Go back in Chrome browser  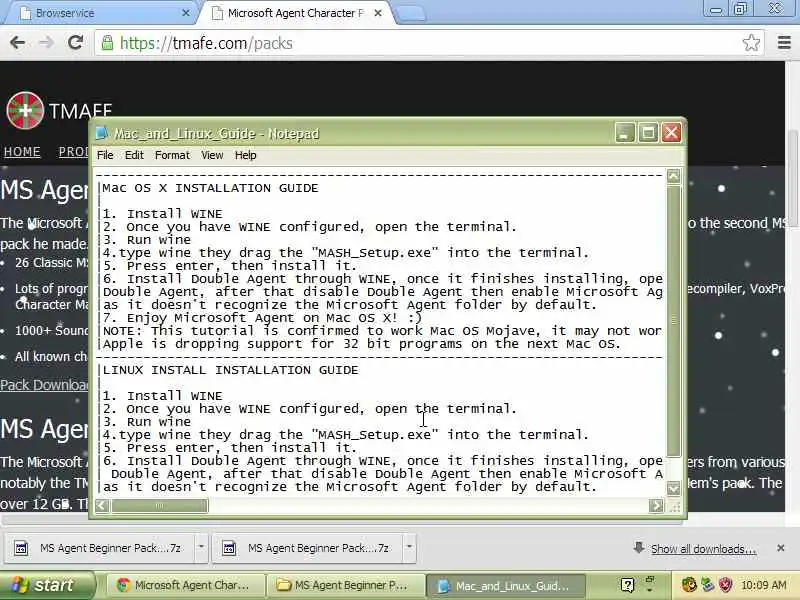click(x=17, y=42)
